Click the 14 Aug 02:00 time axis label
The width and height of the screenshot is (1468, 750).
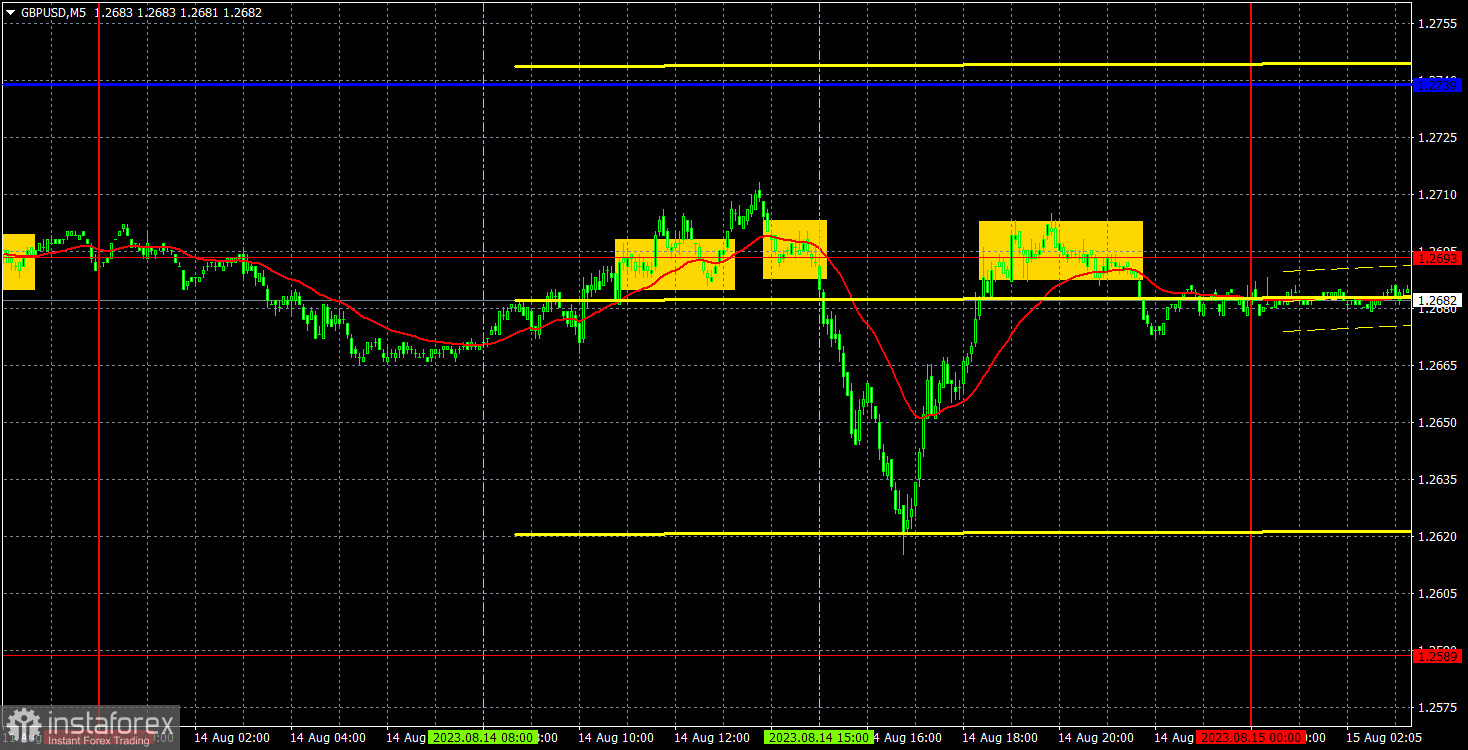[x=232, y=737]
